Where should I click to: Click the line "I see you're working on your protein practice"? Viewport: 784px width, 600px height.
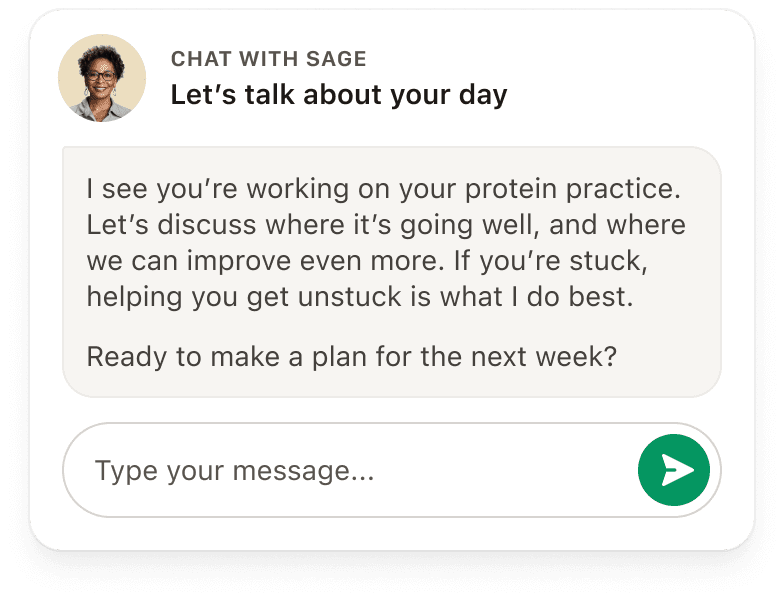384,189
